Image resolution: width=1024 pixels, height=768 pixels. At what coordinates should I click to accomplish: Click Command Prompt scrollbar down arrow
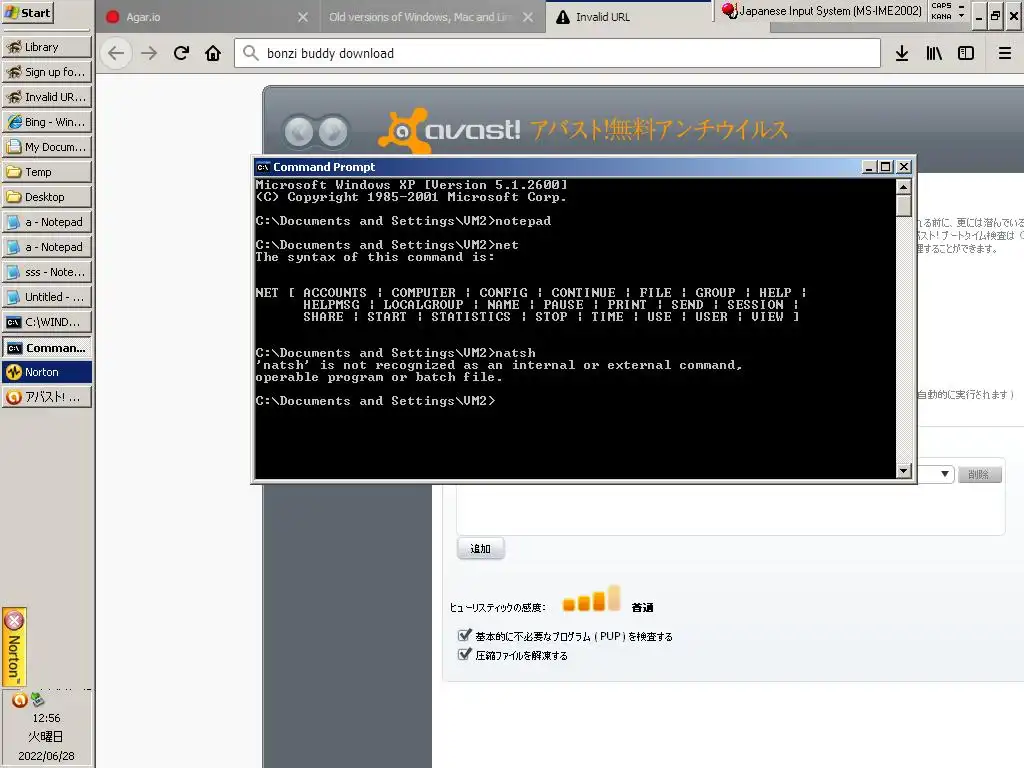click(x=904, y=470)
